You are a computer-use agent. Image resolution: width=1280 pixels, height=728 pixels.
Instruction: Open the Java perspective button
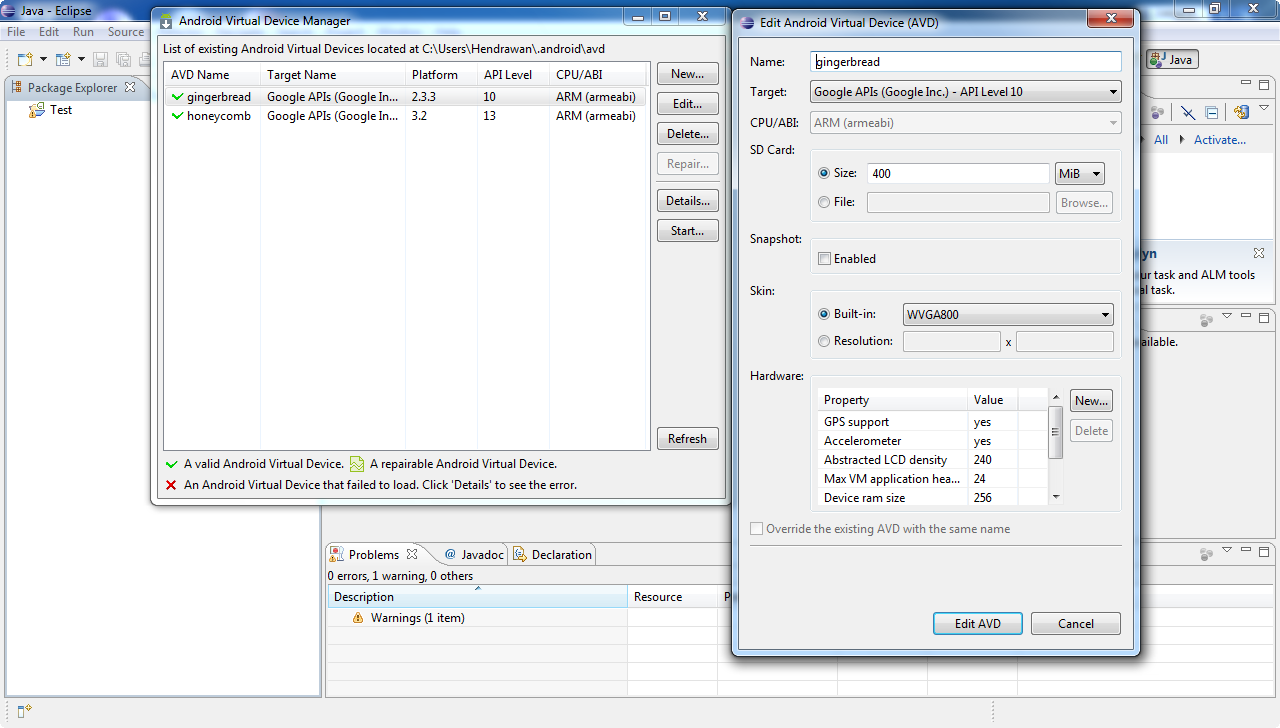click(1172, 60)
